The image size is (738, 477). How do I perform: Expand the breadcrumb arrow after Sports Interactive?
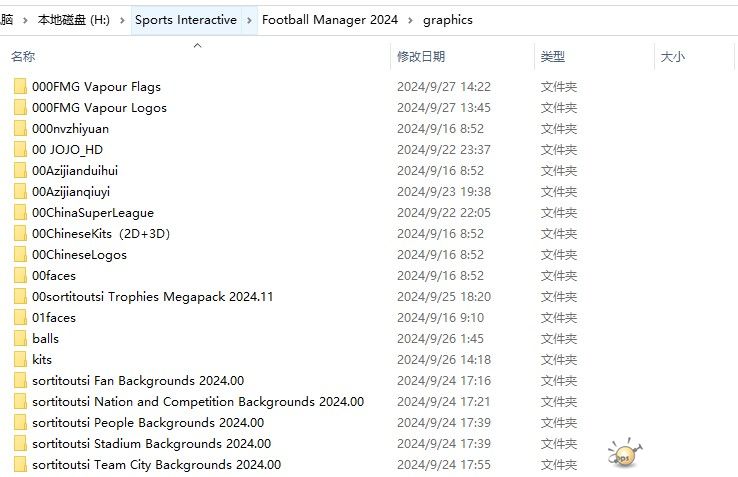[249, 20]
